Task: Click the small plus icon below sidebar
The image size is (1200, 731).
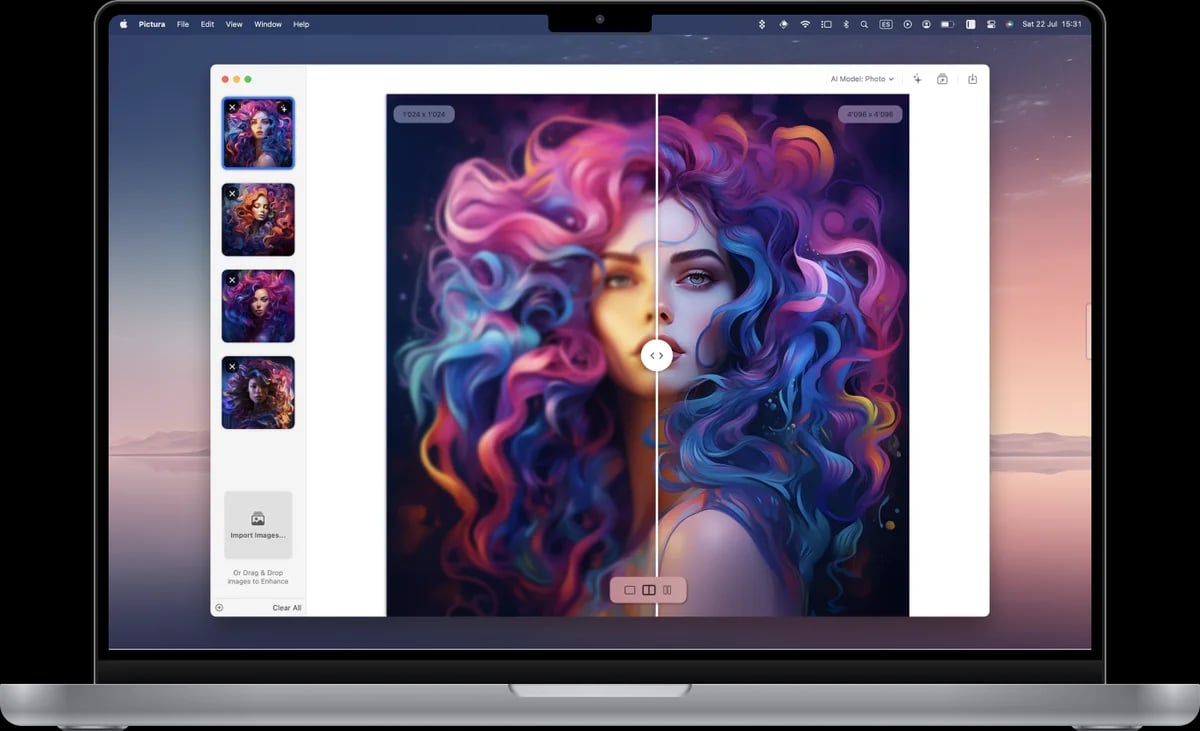Action: (219, 607)
